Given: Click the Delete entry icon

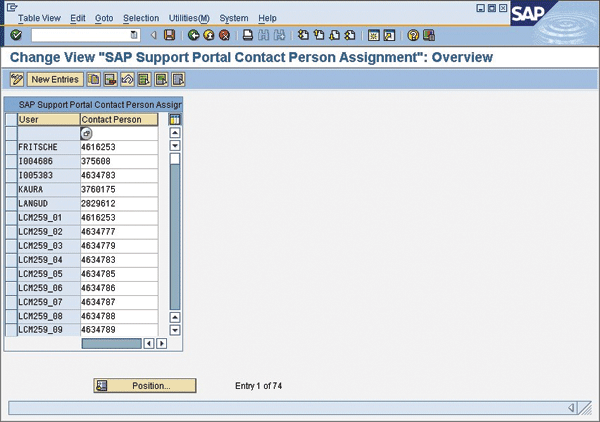Looking at the screenshot, I should pyautogui.click(x=110, y=80).
